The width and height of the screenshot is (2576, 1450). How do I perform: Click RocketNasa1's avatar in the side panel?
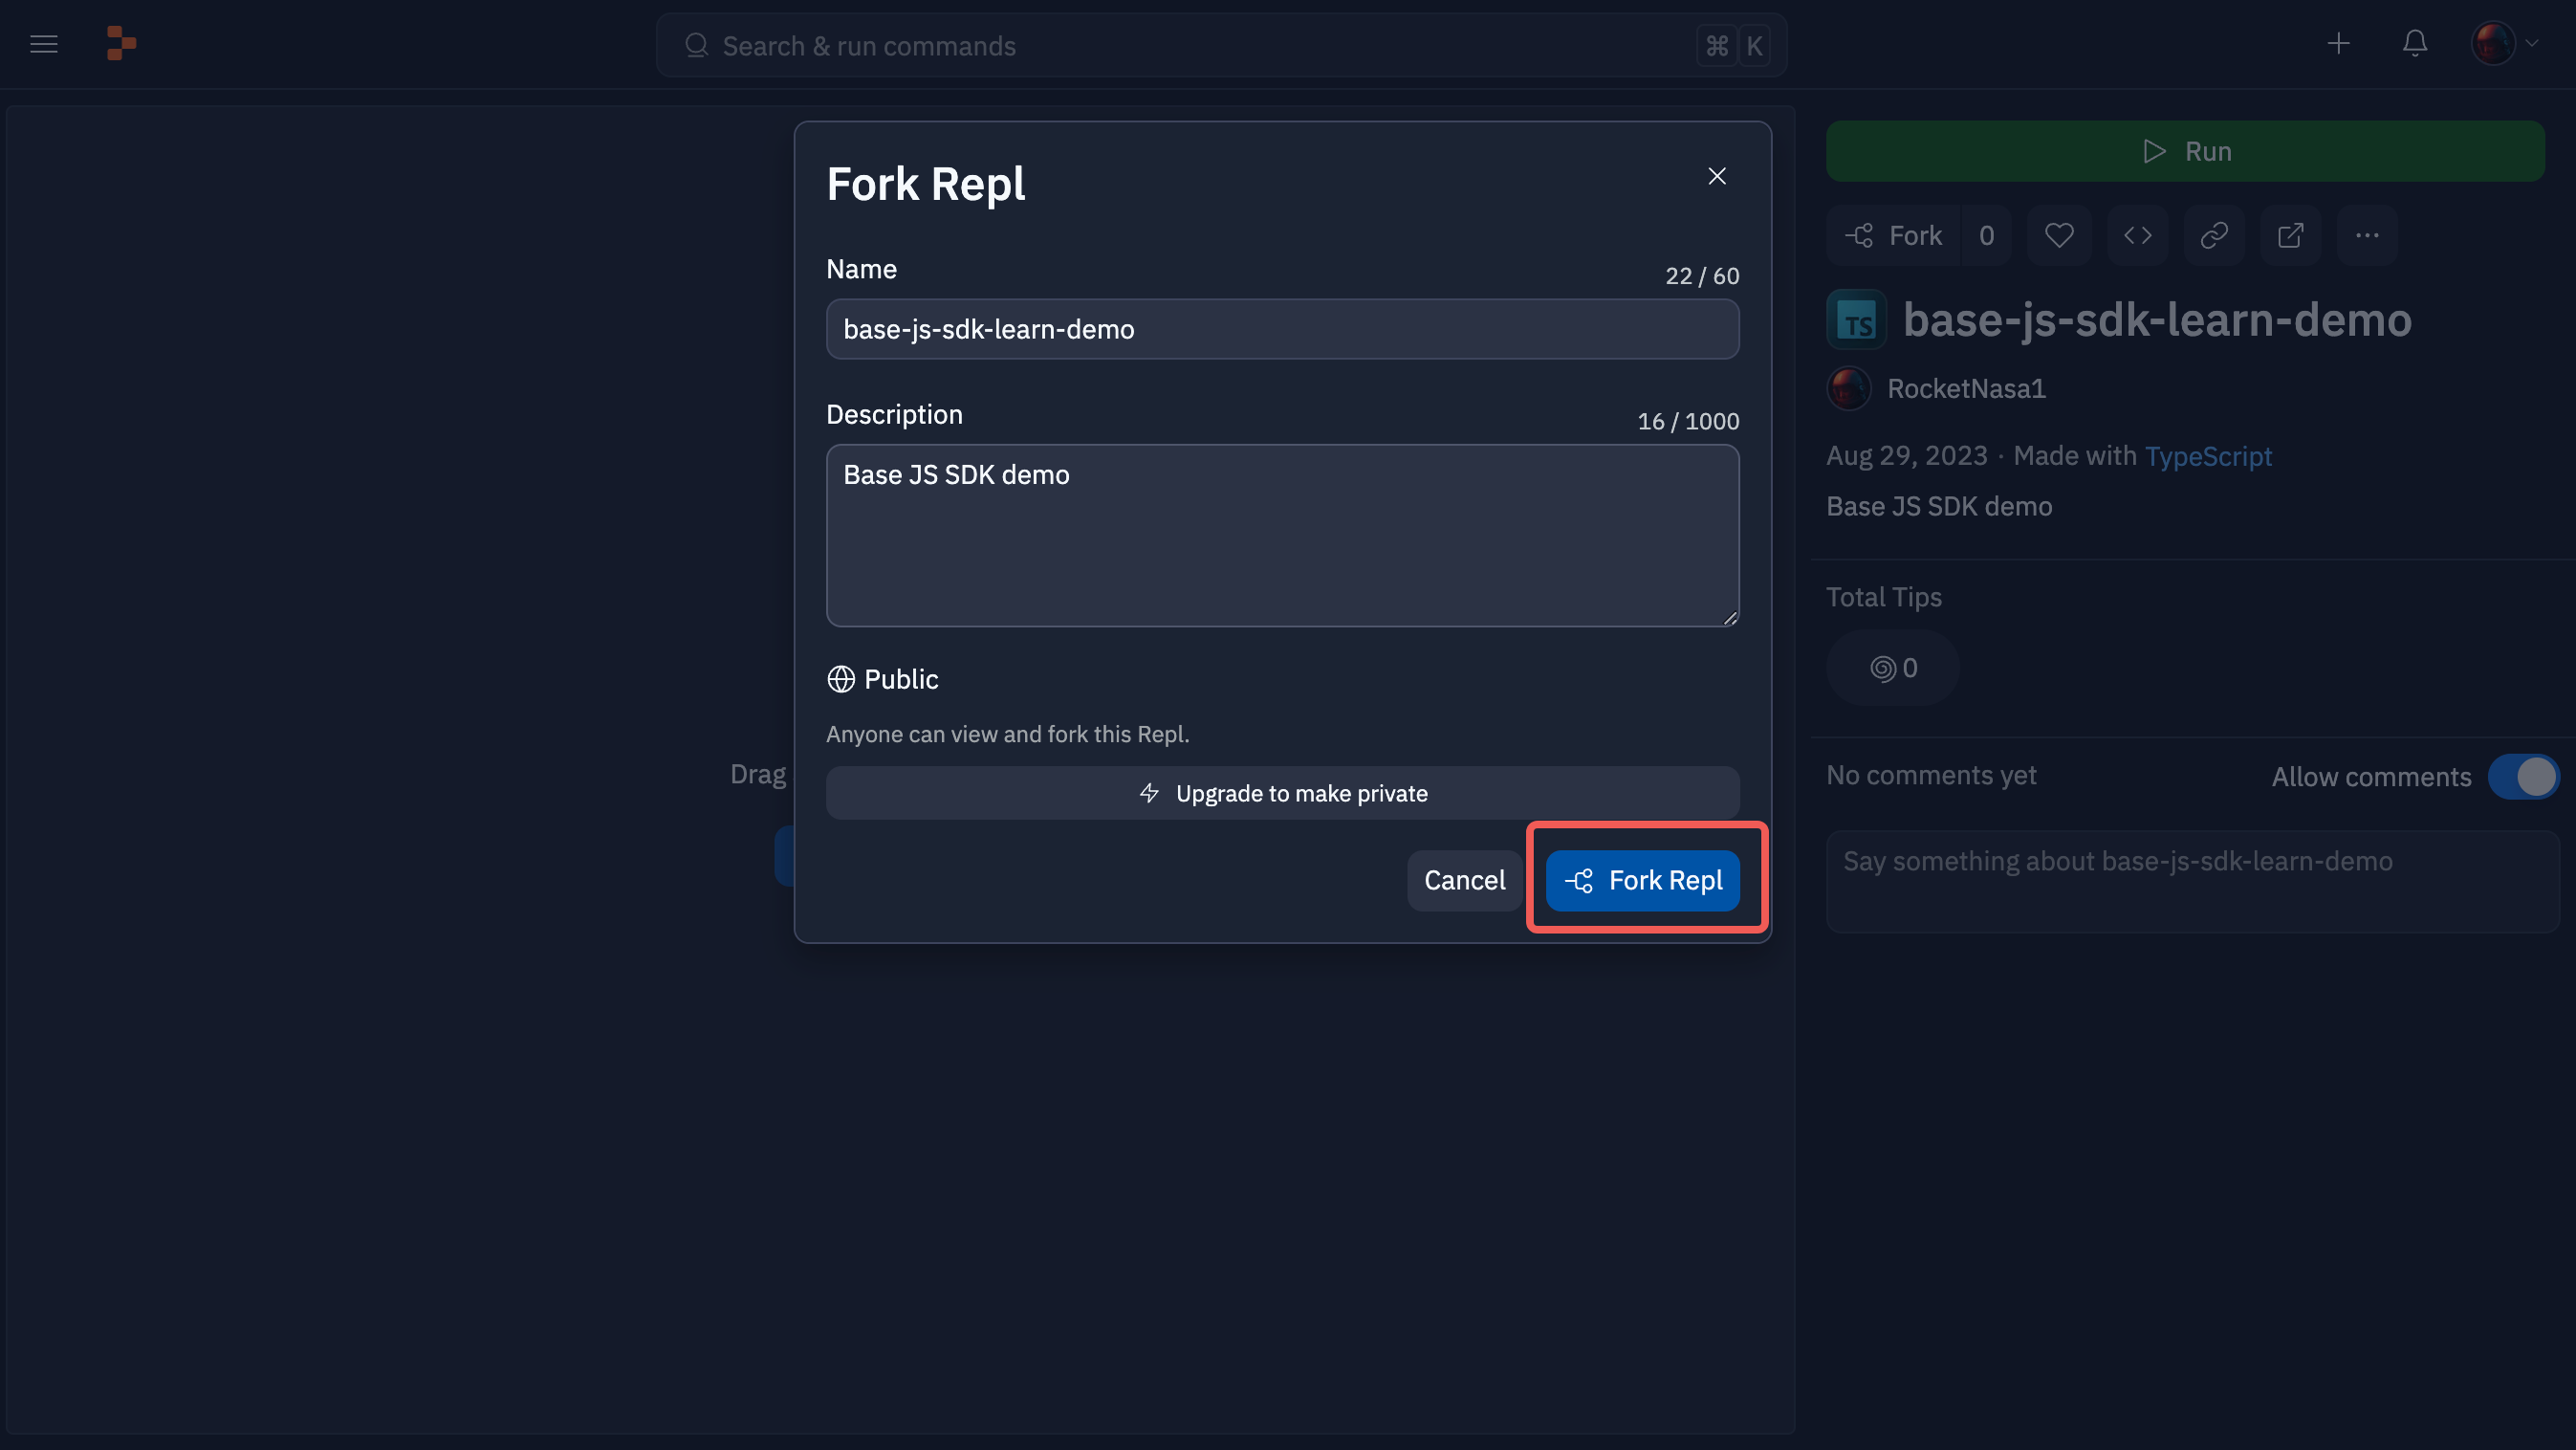click(x=1849, y=389)
